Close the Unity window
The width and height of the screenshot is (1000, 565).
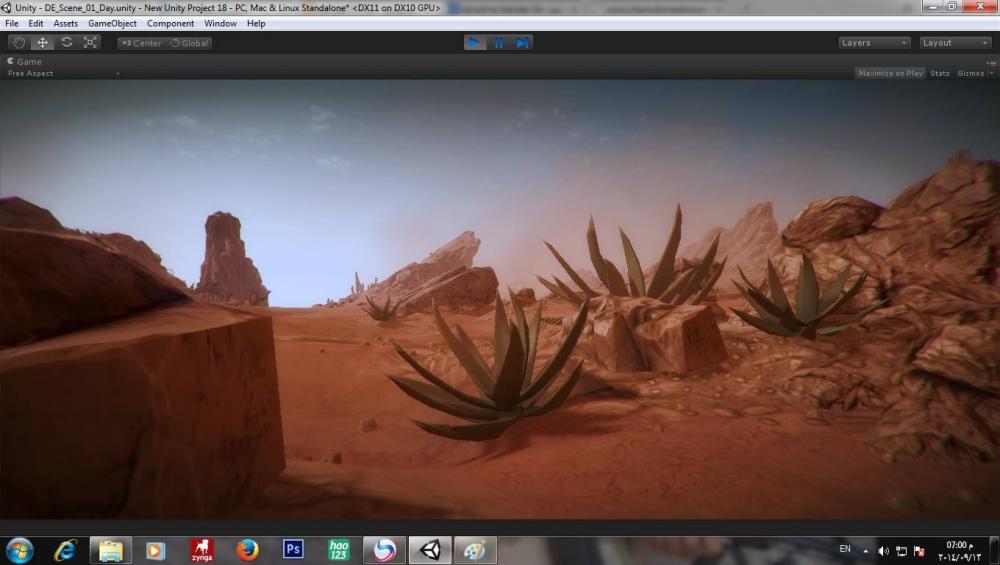(980, 6)
